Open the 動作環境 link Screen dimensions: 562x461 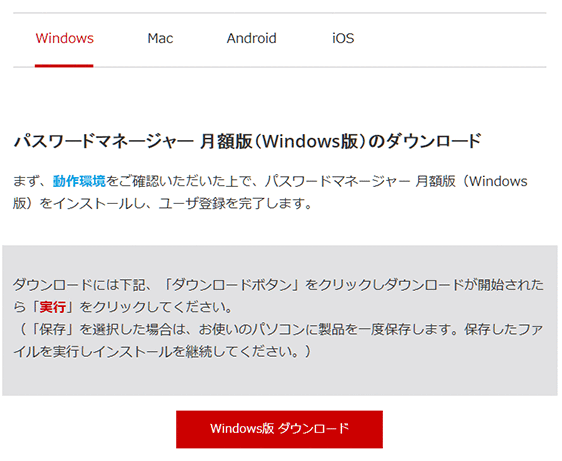click(x=79, y=181)
